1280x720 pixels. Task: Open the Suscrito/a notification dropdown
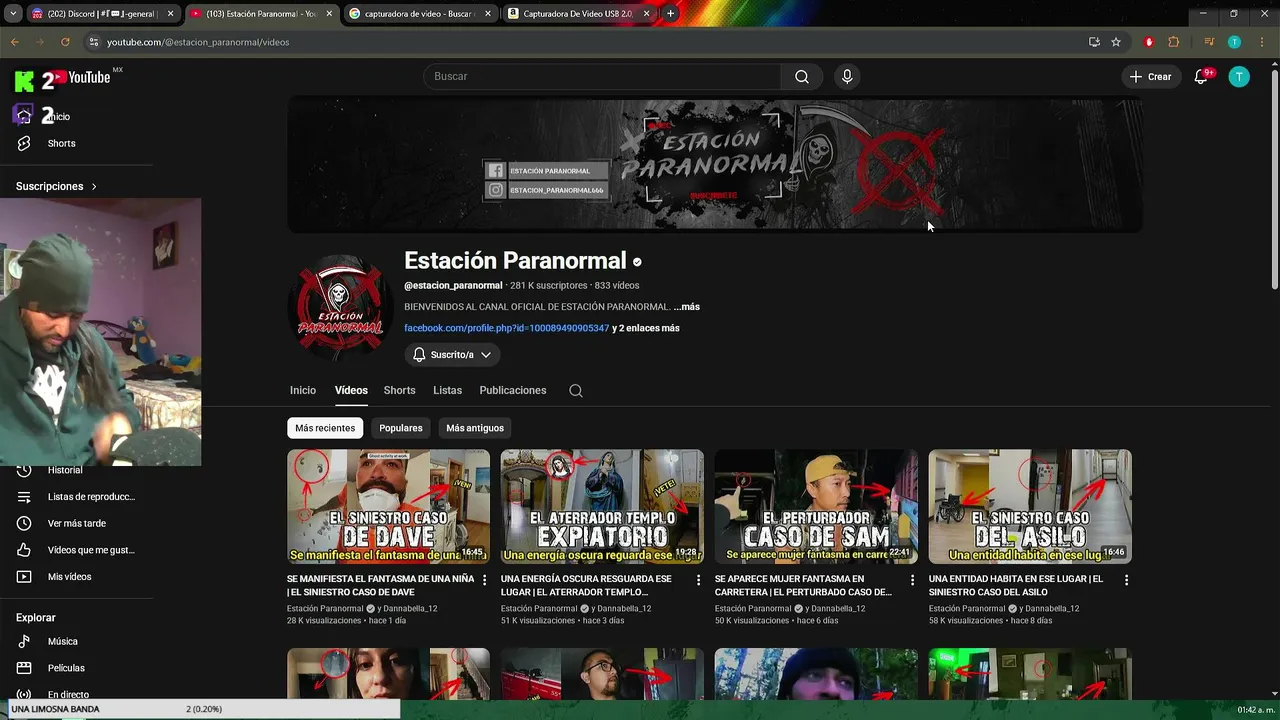[452, 355]
